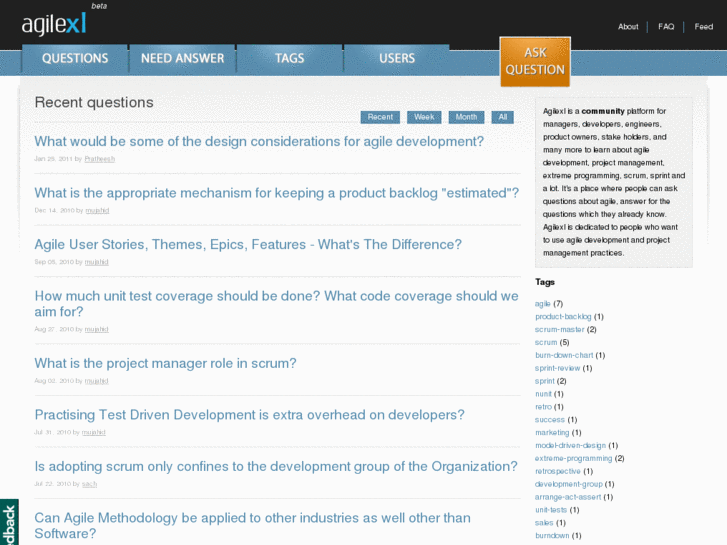
Task: View author sach's profile
Action: click(89, 484)
